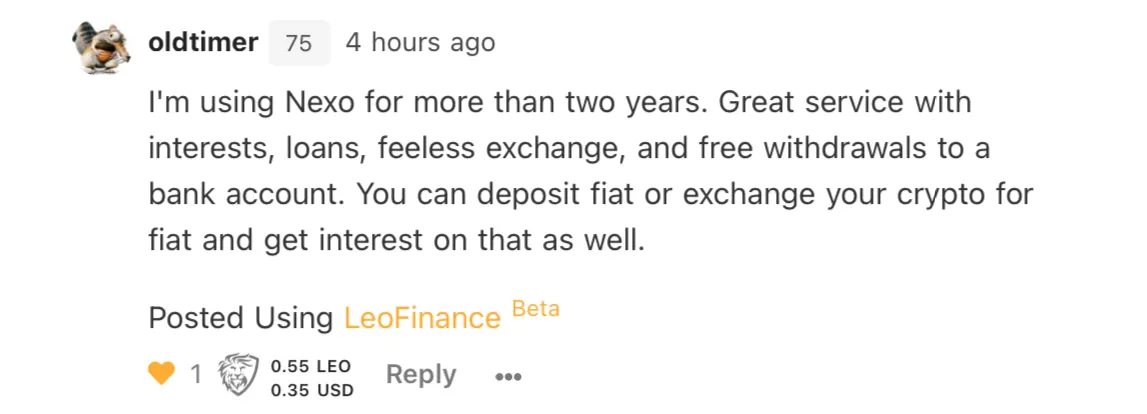This screenshot has height=414, width=1147.
Task: Upvote the comment with the orange heart
Action: (162, 374)
